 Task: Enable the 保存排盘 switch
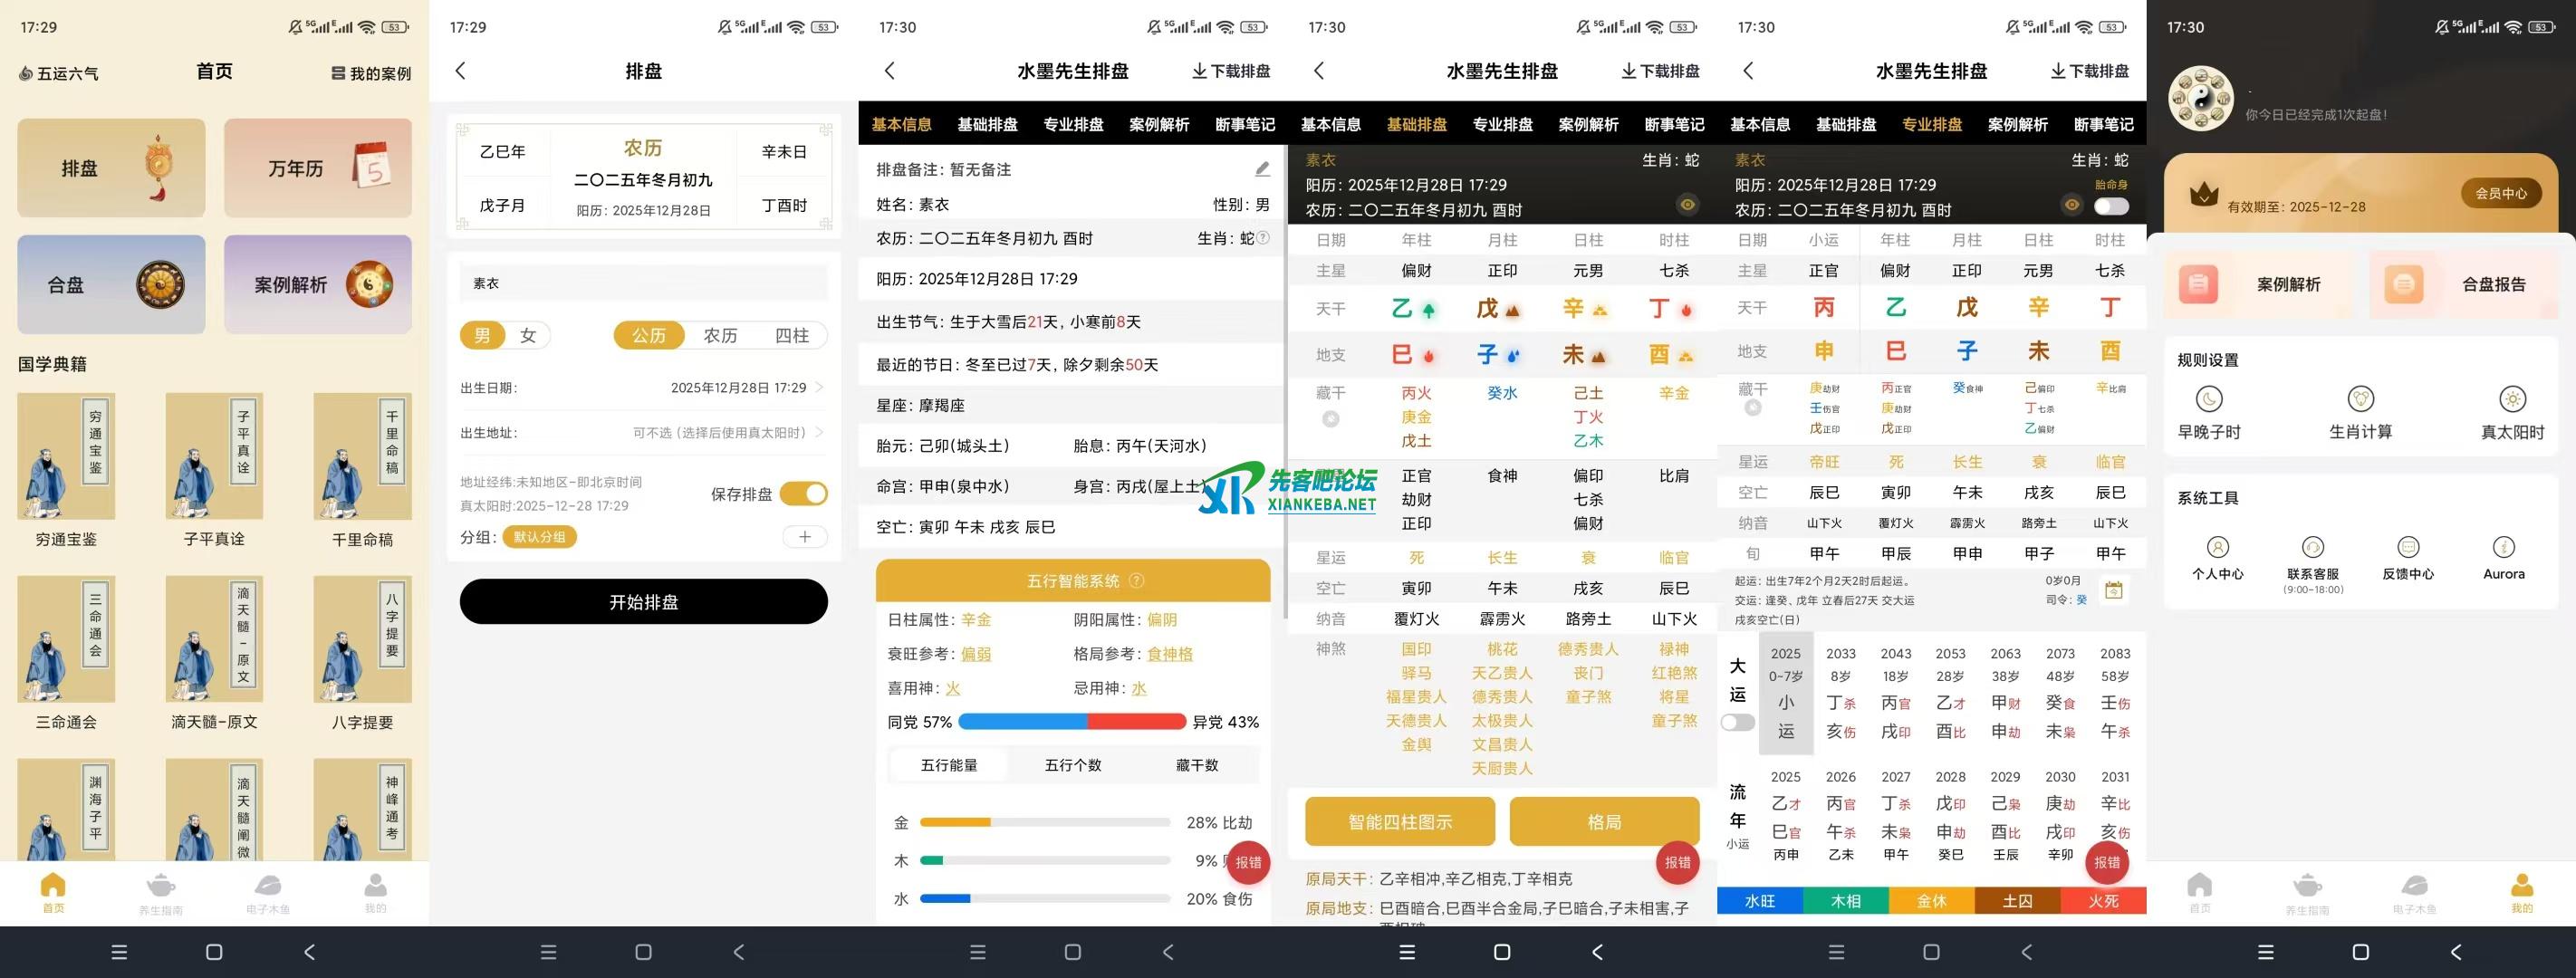pos(805,493)
